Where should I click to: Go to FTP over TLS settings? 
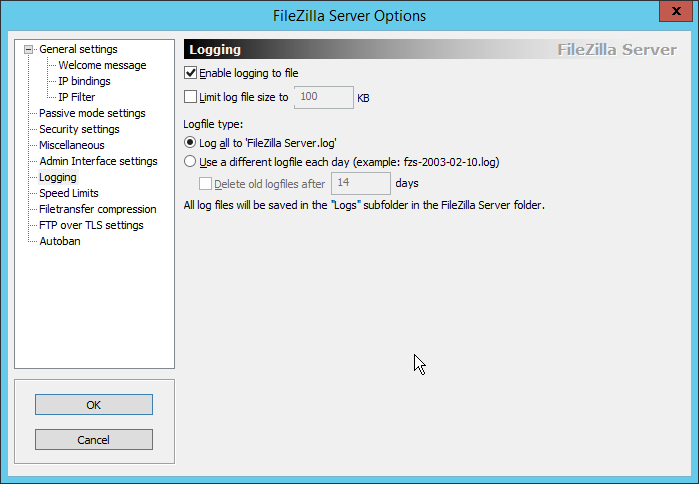tap(91, 226)
